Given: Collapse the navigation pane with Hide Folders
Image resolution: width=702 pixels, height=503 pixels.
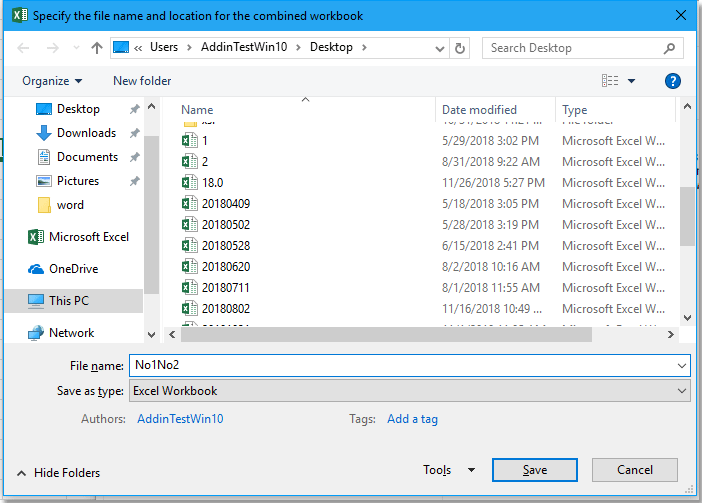Looking at the screenshot, I should point(58,473).
